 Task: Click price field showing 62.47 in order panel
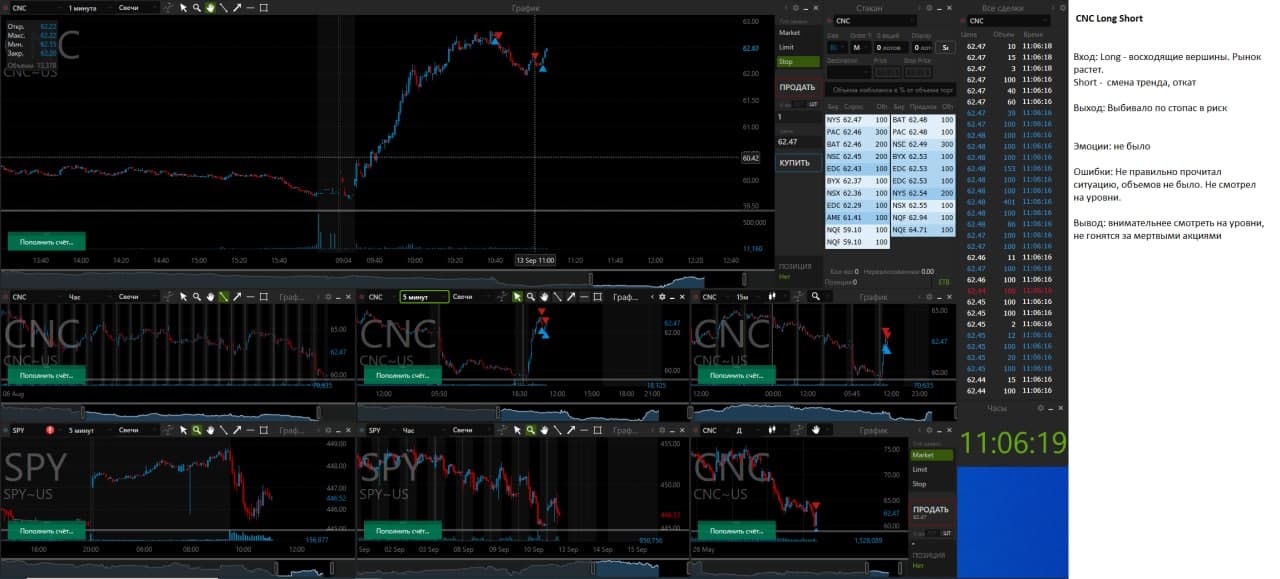[798, 142]
